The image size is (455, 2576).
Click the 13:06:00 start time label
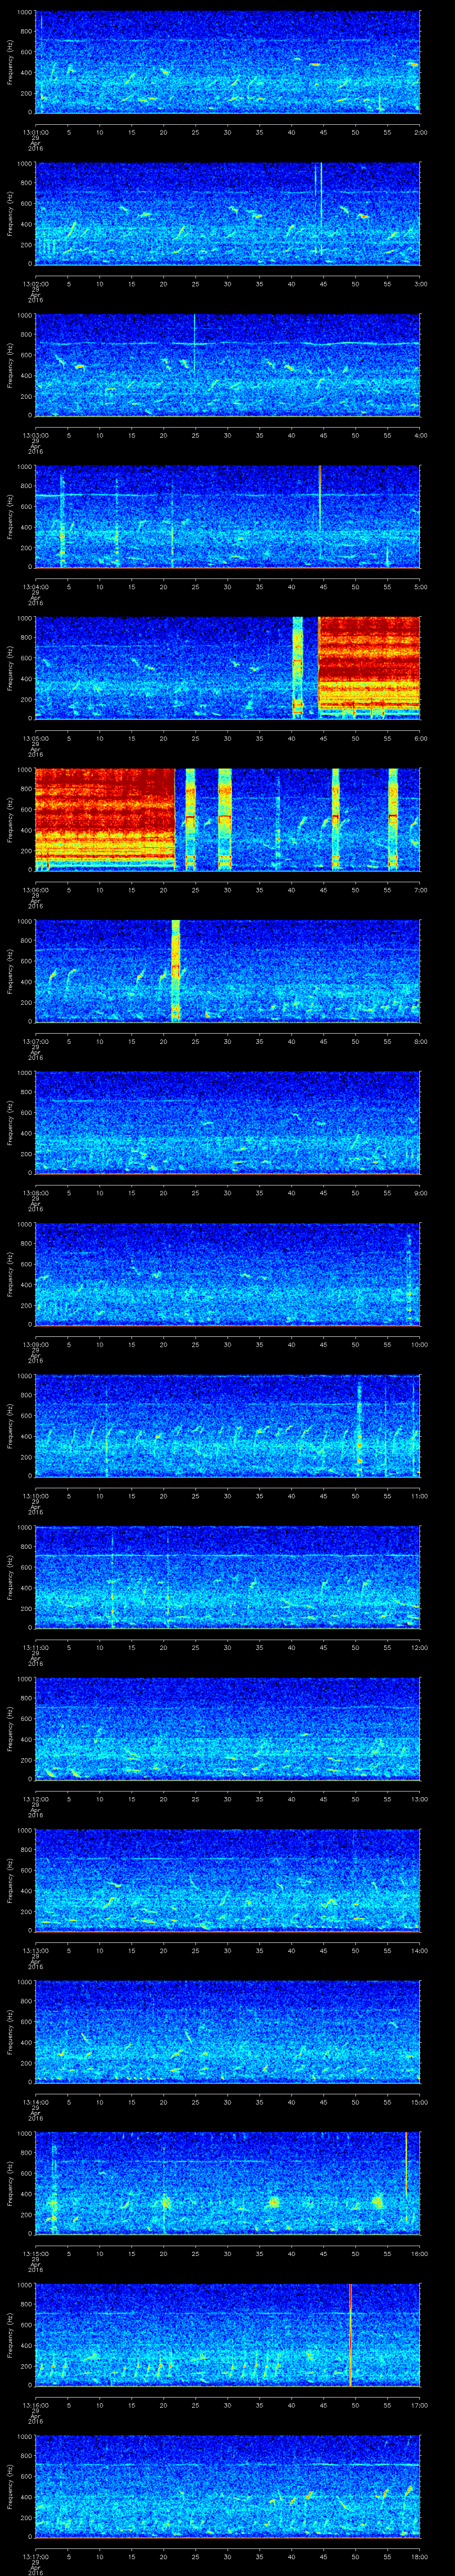(x=35, y=890)
